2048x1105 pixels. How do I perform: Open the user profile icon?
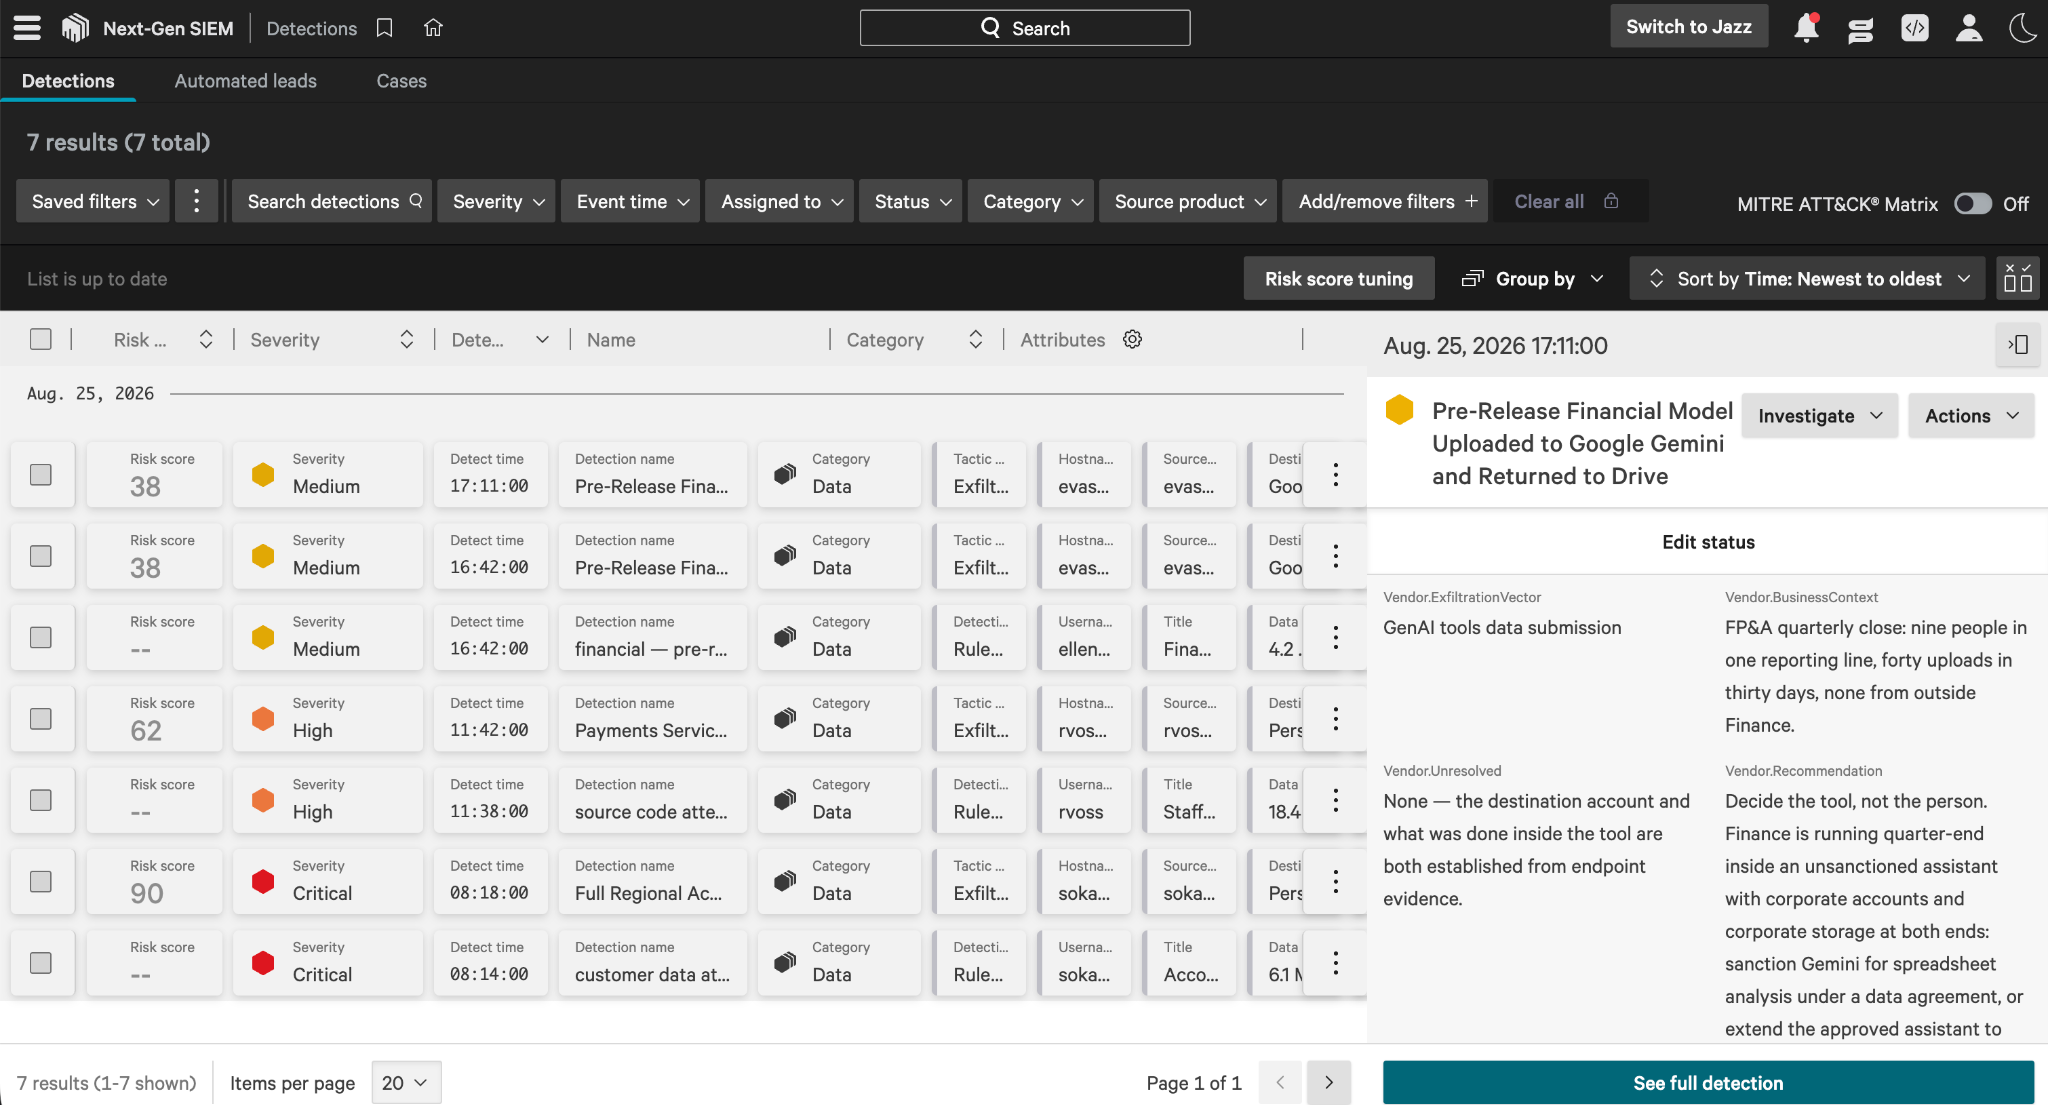pyautogui.click(x=1969, y=28)
